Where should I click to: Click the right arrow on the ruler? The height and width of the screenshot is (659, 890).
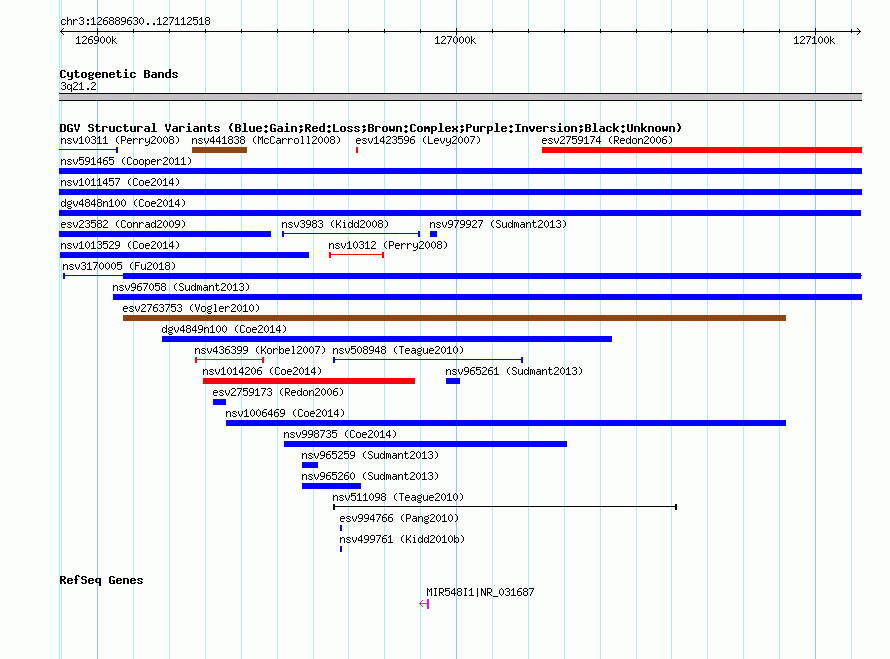click(858, 31)
